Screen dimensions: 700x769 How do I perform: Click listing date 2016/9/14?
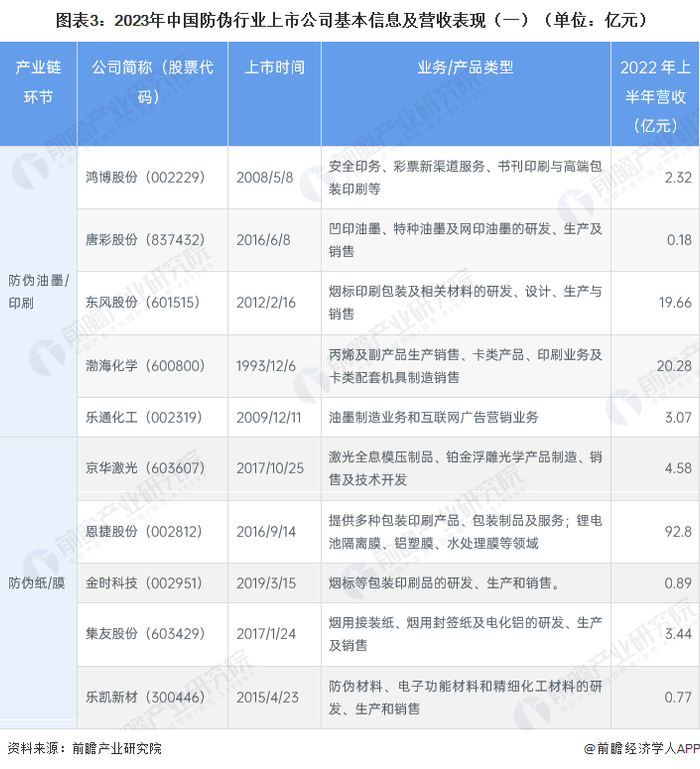[266, 532]
